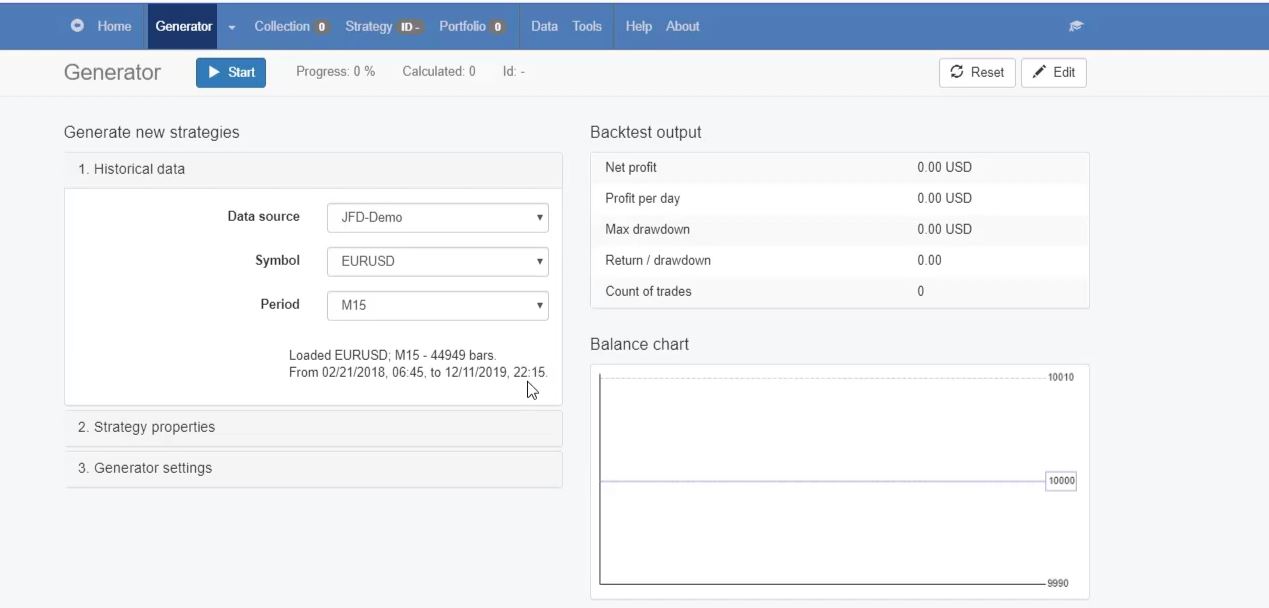Open the Tools menu

point(587,27)
